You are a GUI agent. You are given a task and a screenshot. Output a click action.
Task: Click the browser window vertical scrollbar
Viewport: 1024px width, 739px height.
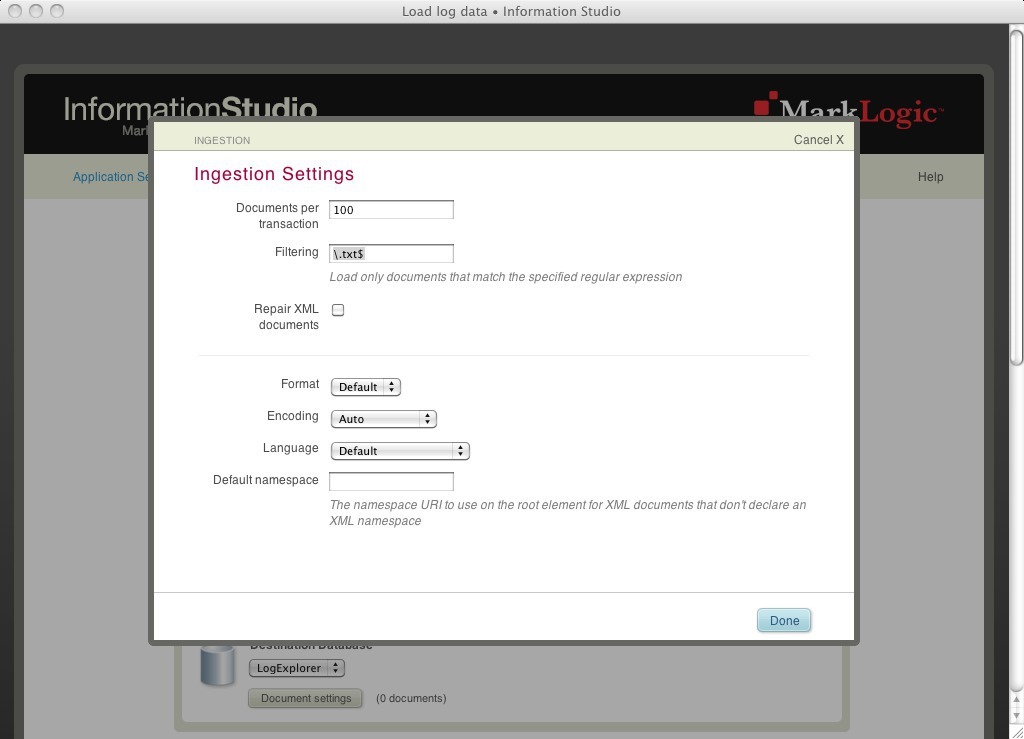[x=1016, y=196]
